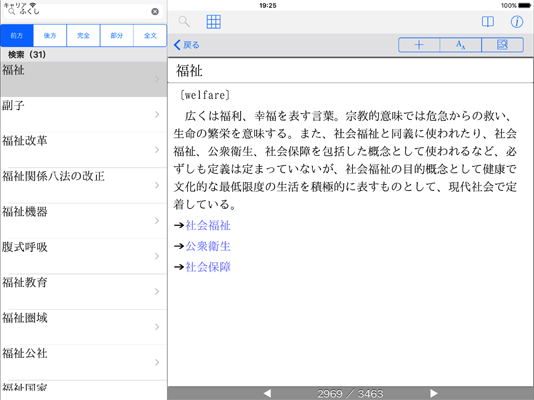Click the in-page search icon button
Image resolution: width=534 pixels, height=400 pixels.
(502, 45)
